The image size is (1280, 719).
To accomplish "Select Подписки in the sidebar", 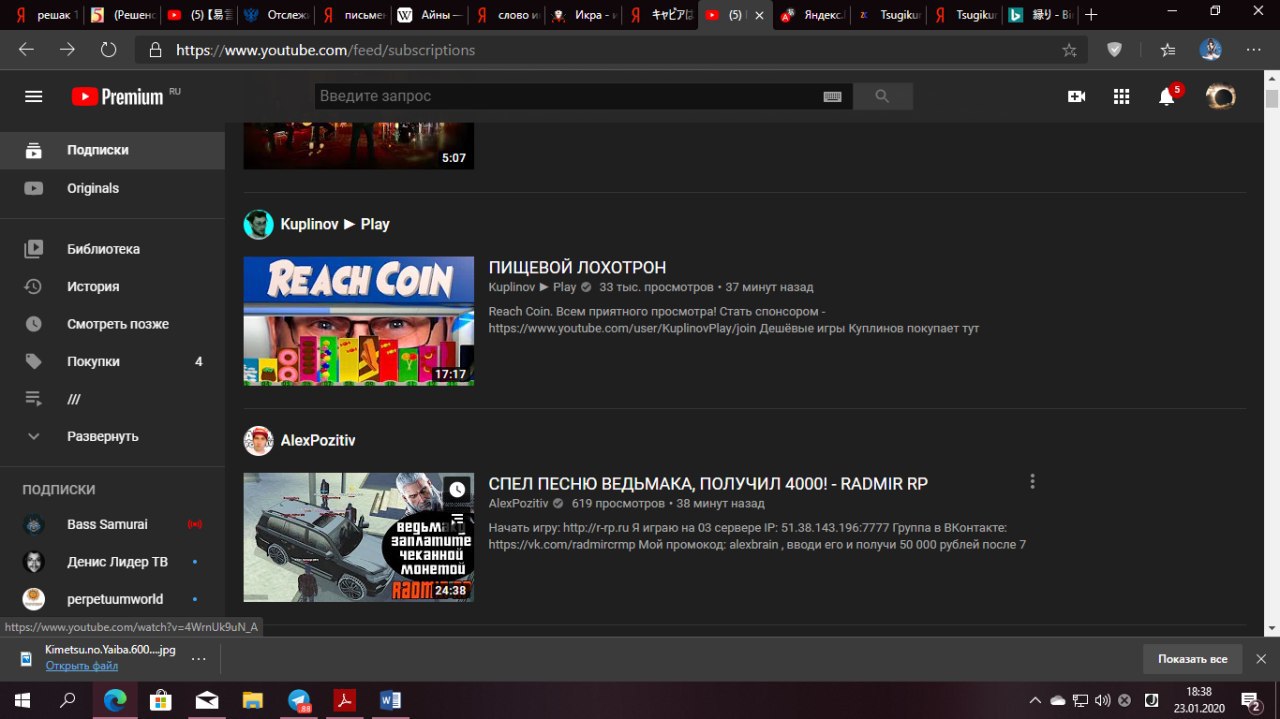I will (112, 150).
